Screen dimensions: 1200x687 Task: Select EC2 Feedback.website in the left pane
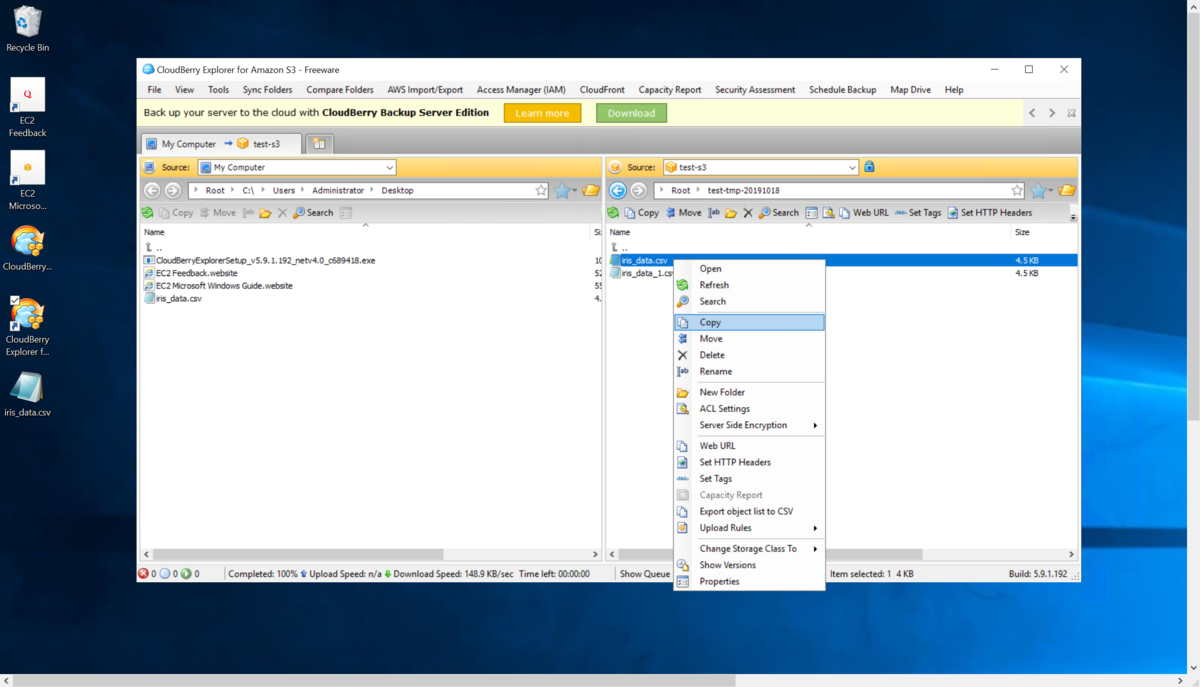coord(196,273)
